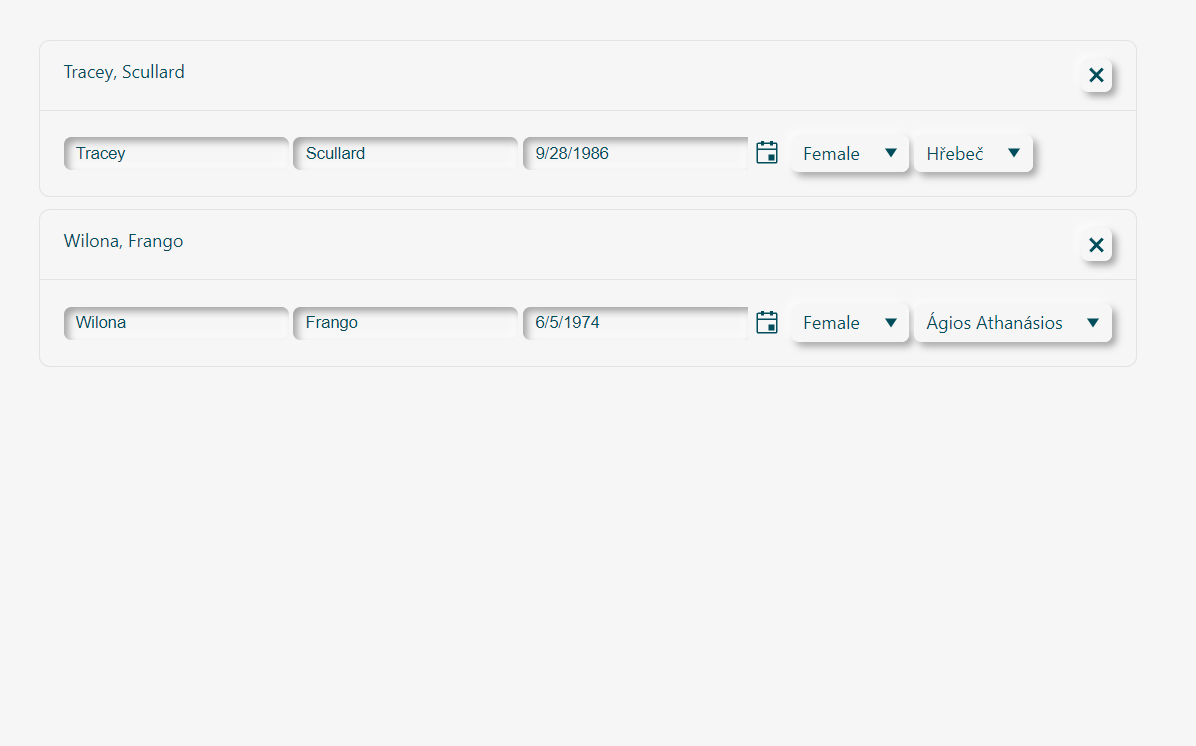1196x746 pixels.
Task: Open calendar picker for date 6/5/1974
Action: pyautogui.click(x=767, y=322)
